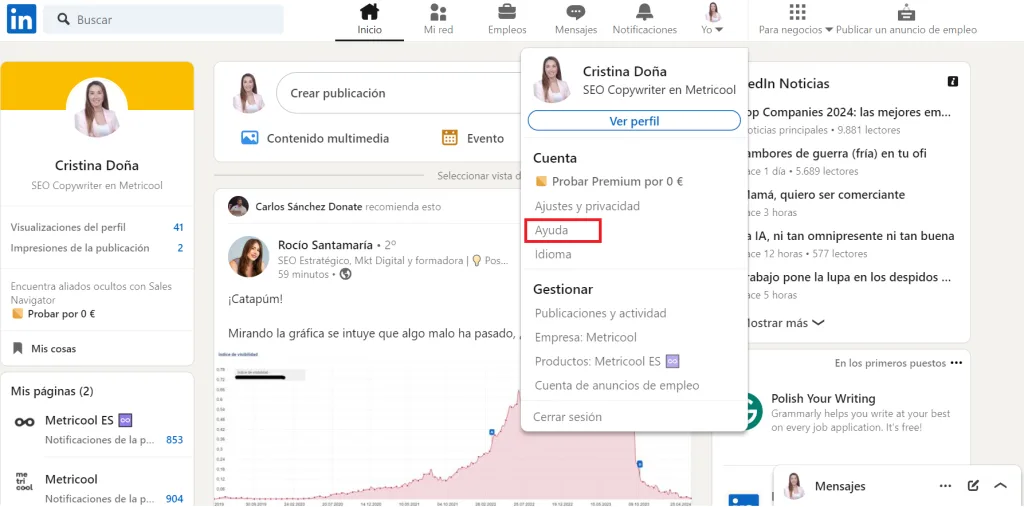This screenshot has width=1024, height=507.
Task: Open Cristina Doña dropdown profile photo
Action: coord(552,80)
